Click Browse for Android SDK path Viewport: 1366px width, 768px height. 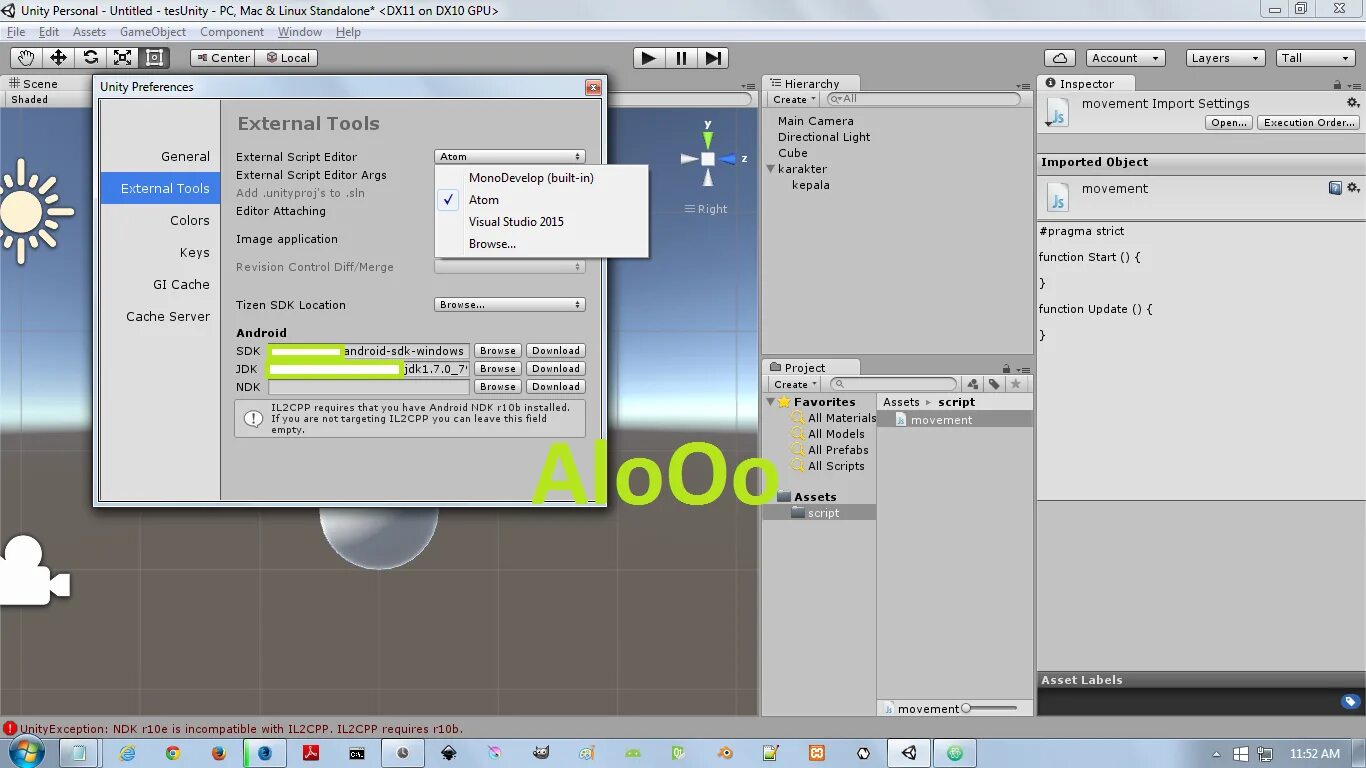tap(497, 351)
